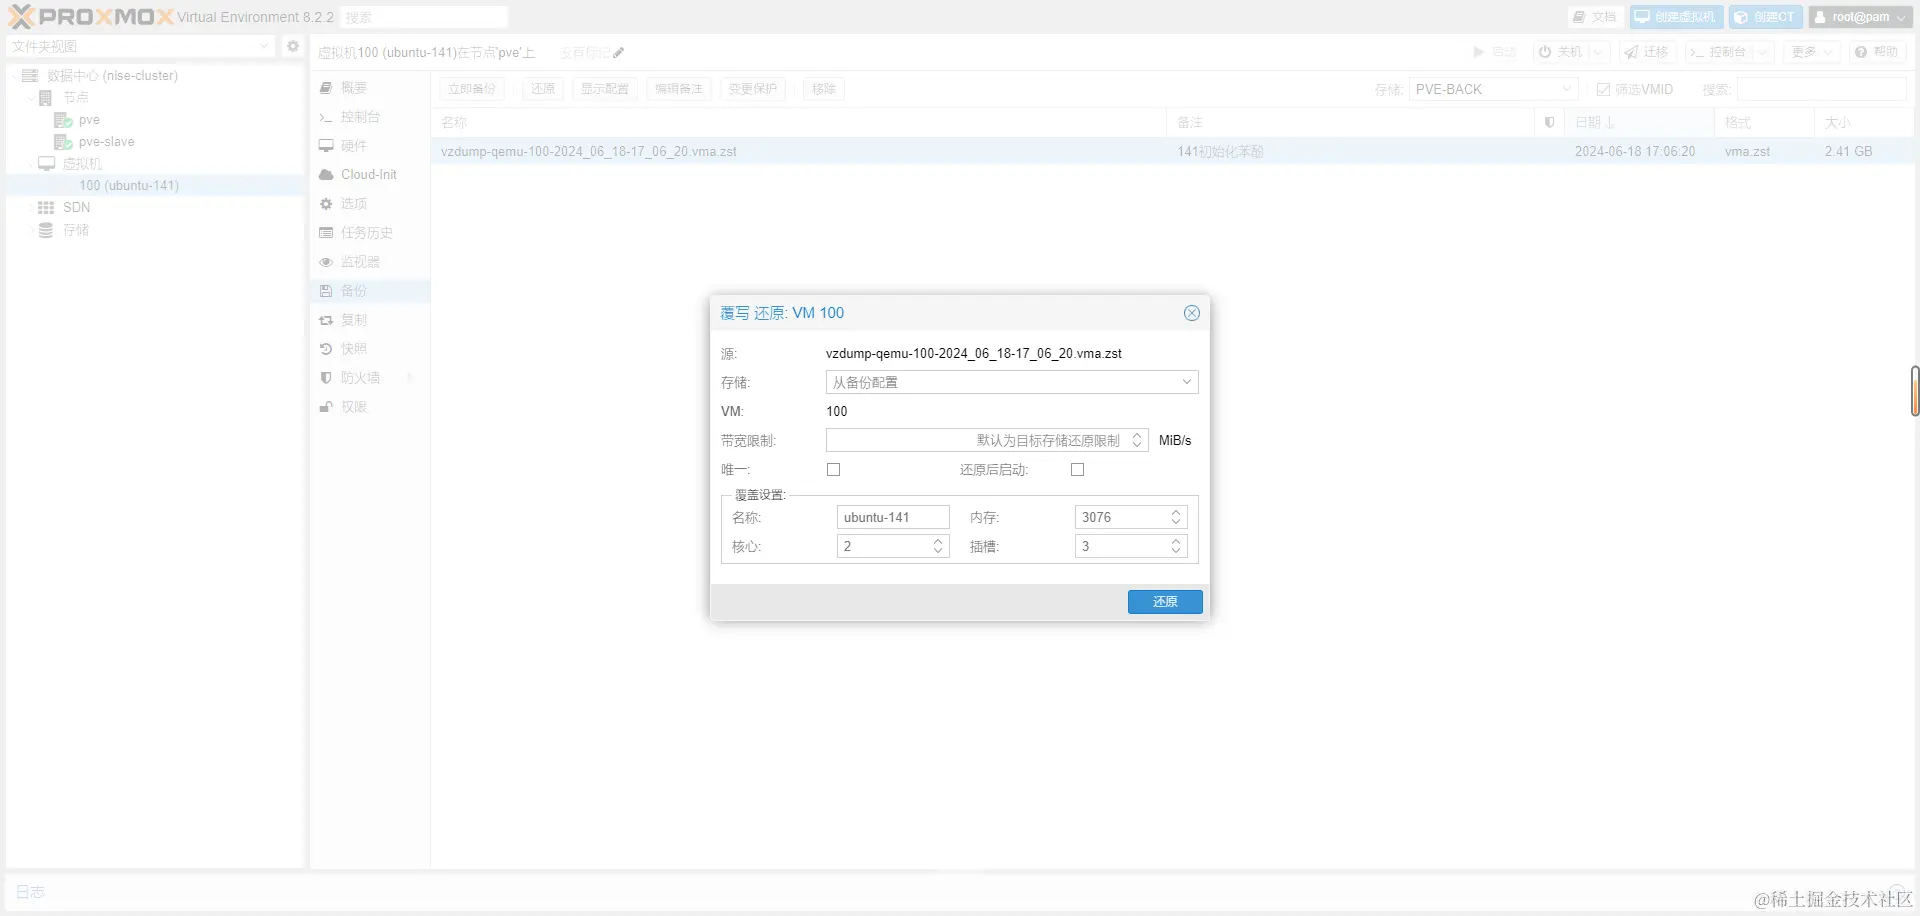Image resolution: width=1920 pixels, height=916 pixels.
Task: Switch to the 权限 tab
Action: coord(370,407)
